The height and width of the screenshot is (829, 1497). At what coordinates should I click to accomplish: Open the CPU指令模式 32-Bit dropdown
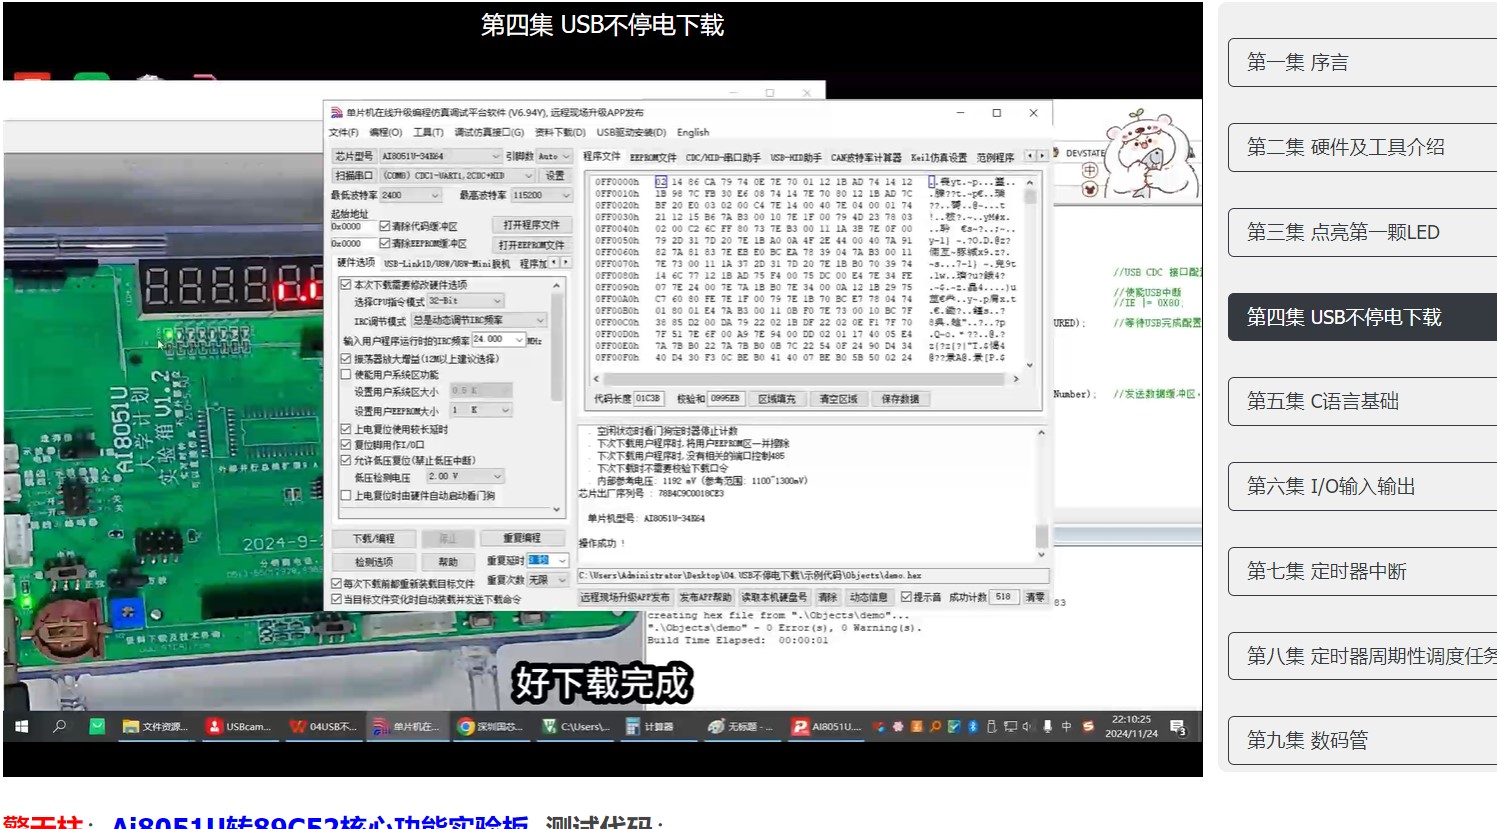tap(465, 301)
